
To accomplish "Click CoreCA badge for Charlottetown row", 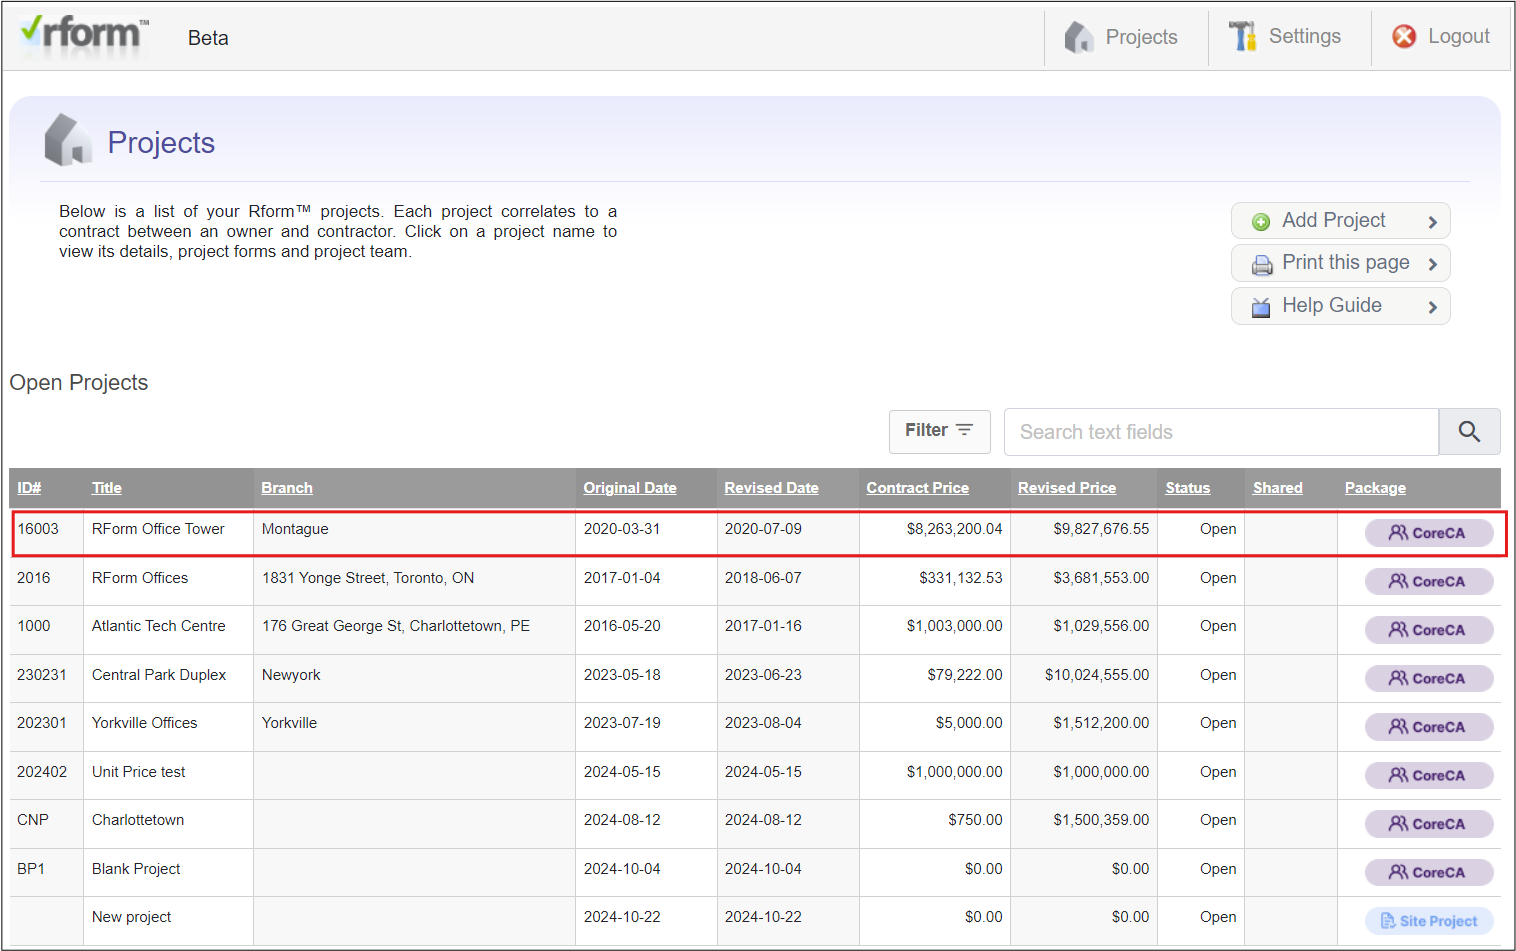I will point(1429,824).
